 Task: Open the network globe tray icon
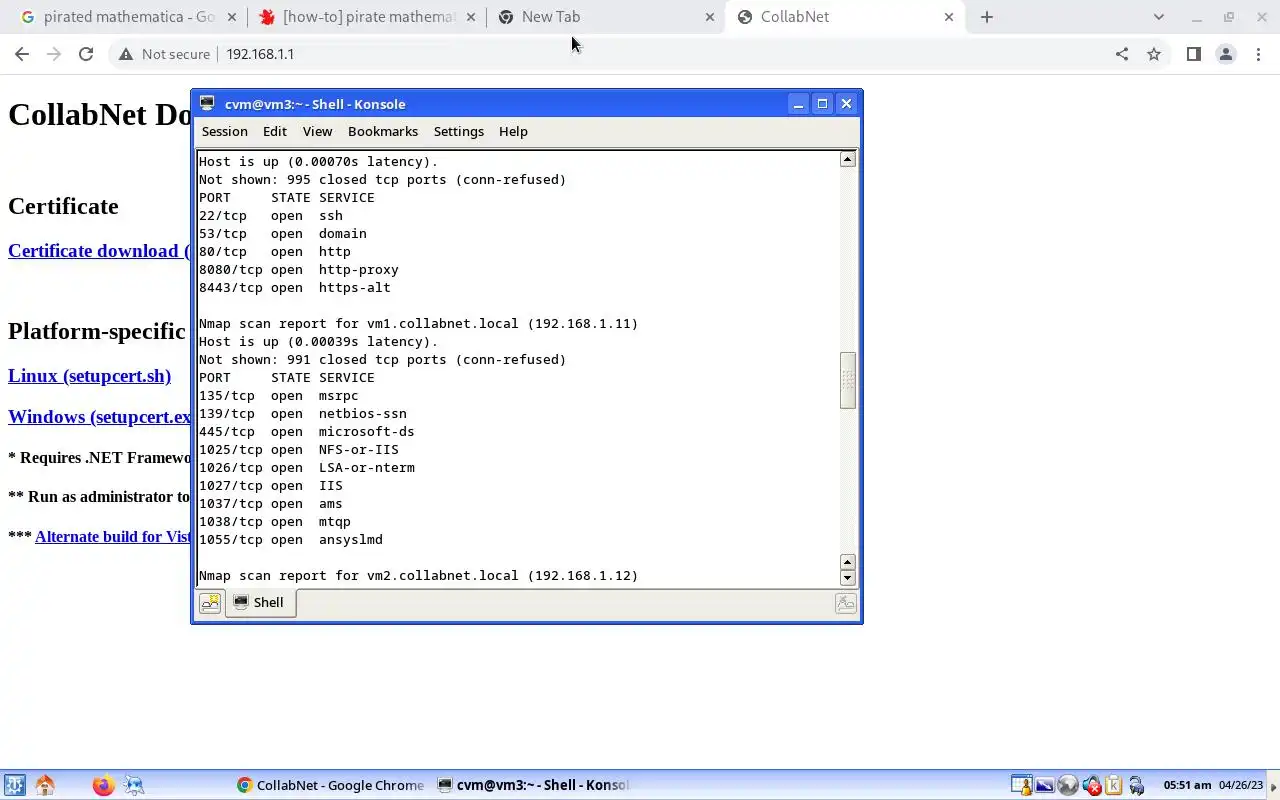[x=1068, y=785]
